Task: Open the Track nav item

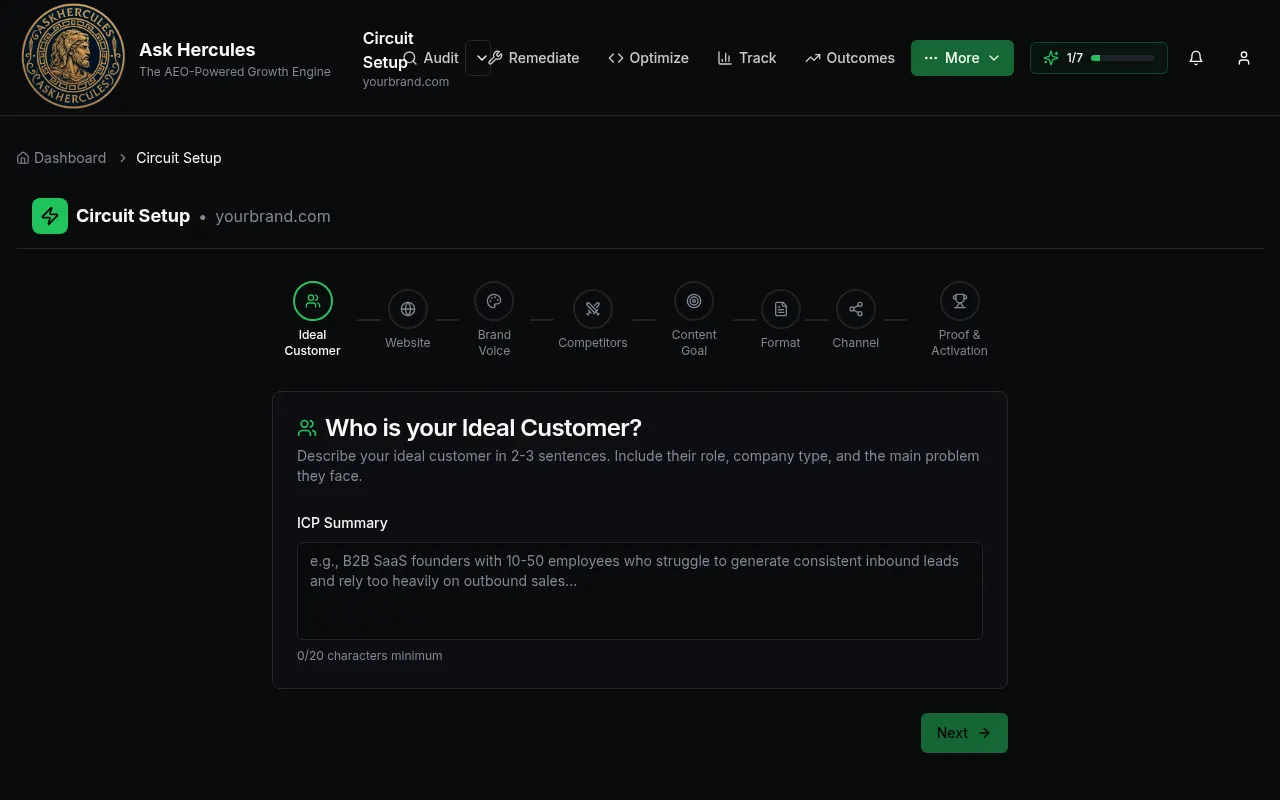Action: point(747,58)
